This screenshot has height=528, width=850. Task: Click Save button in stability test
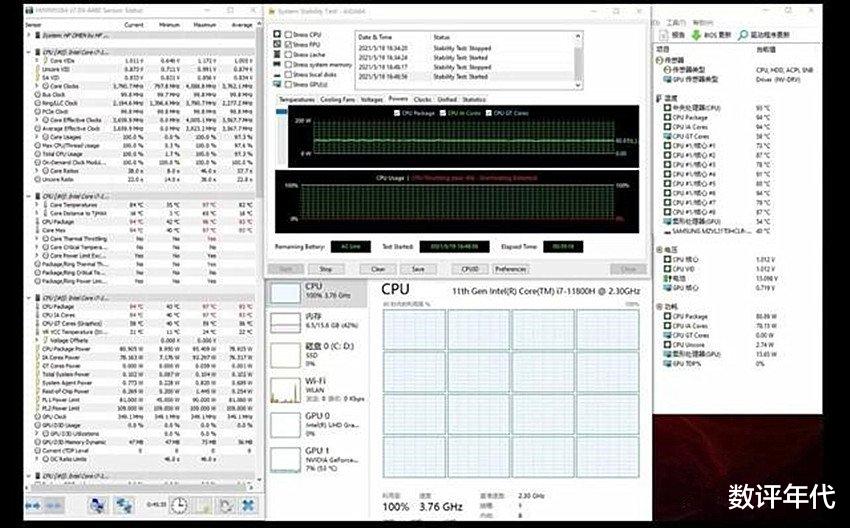(x=418, y=269)
